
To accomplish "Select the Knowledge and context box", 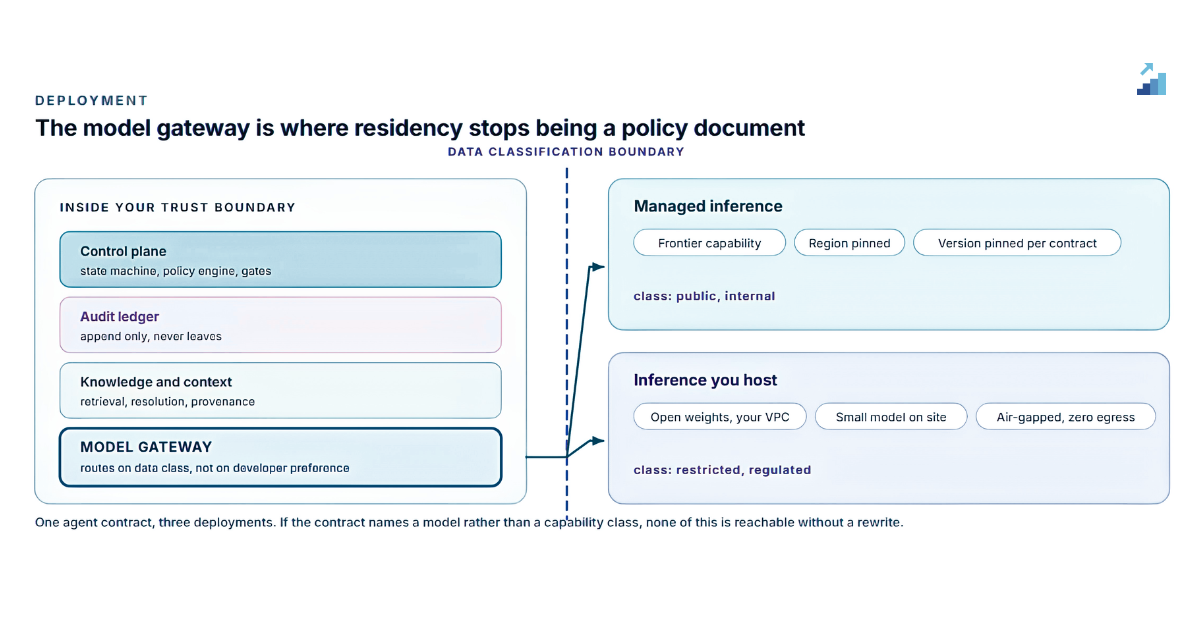I will point(280,390).
